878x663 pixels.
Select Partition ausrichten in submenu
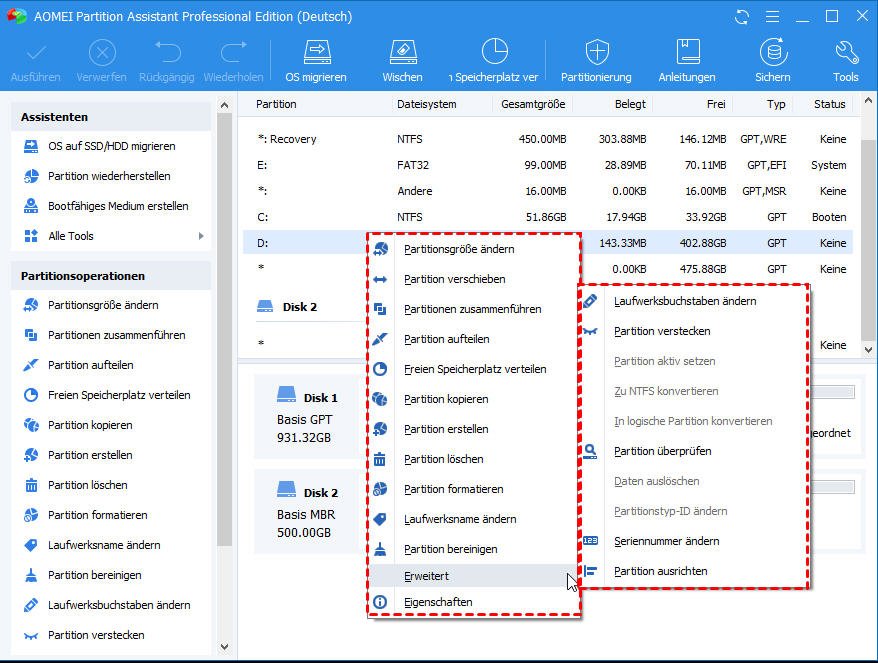693,571
